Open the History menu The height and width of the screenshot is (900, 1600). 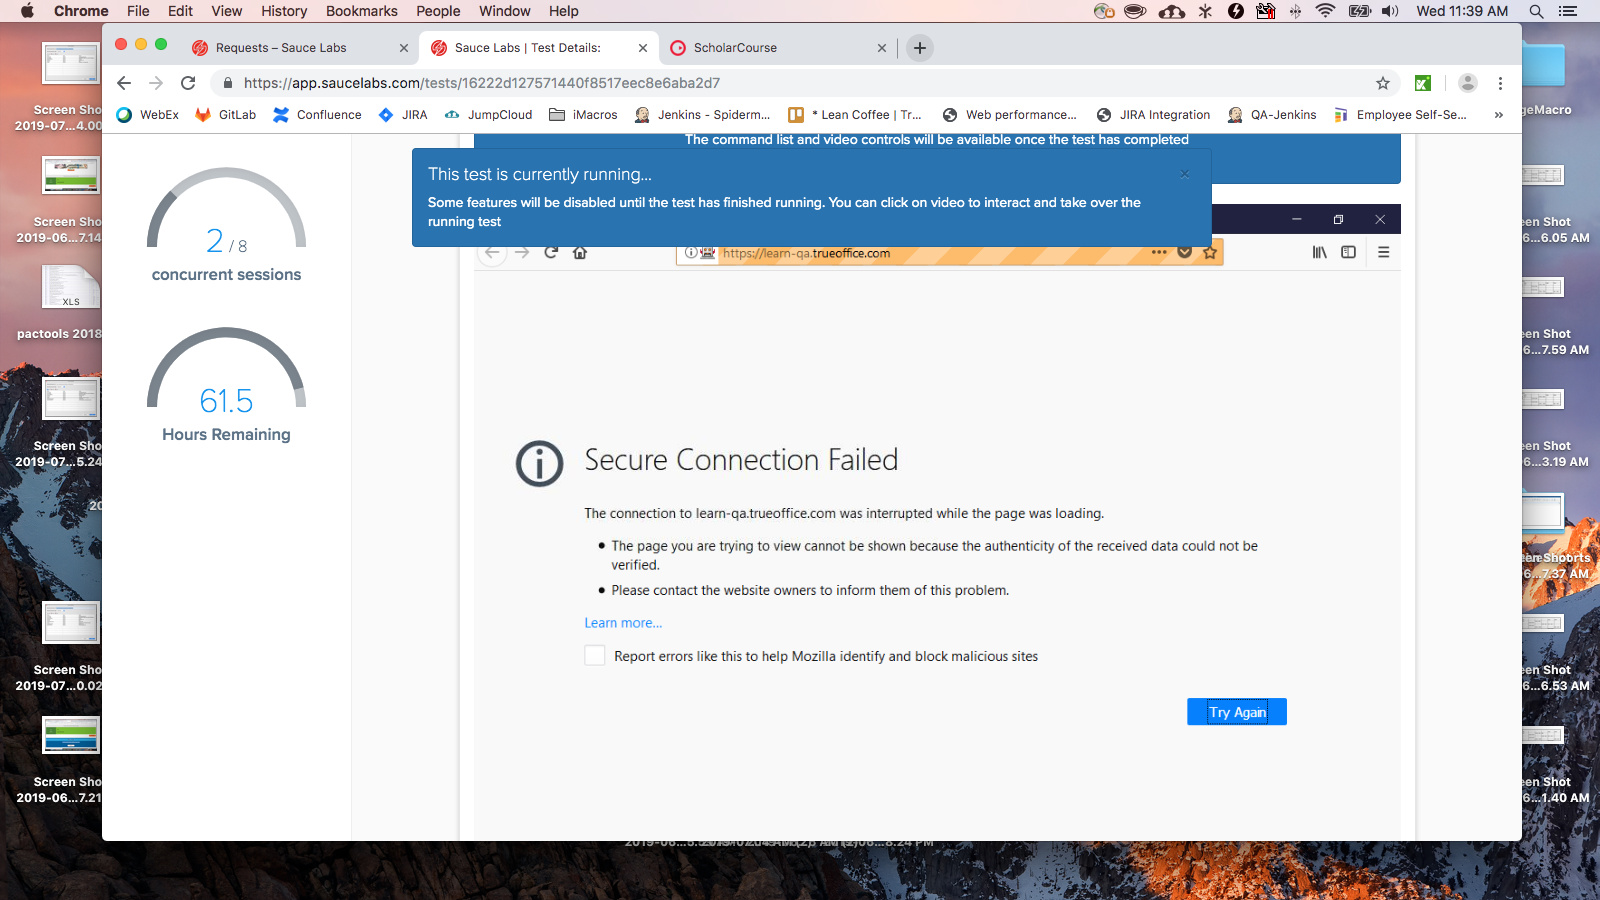click(x=284, y=11)
